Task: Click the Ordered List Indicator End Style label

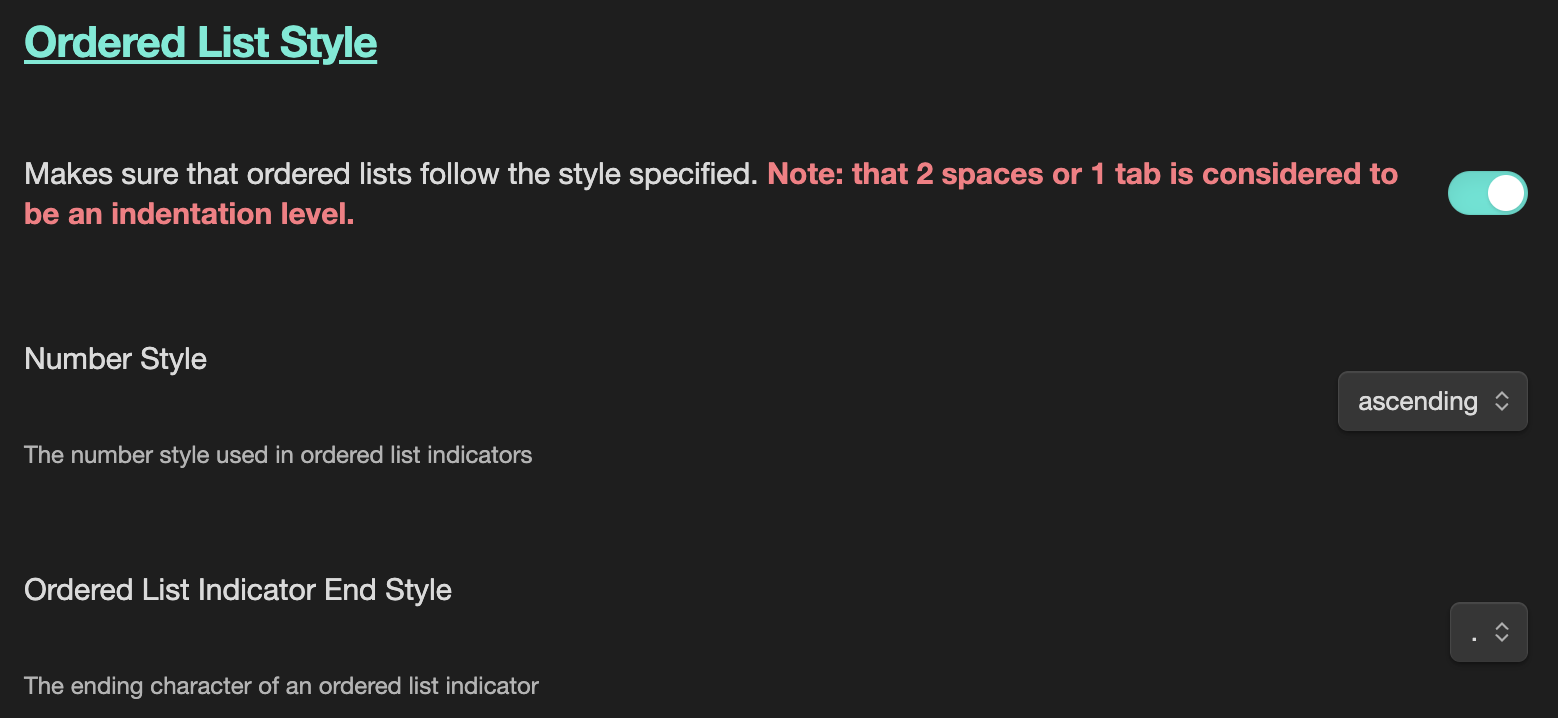Action: coord(237,590)
